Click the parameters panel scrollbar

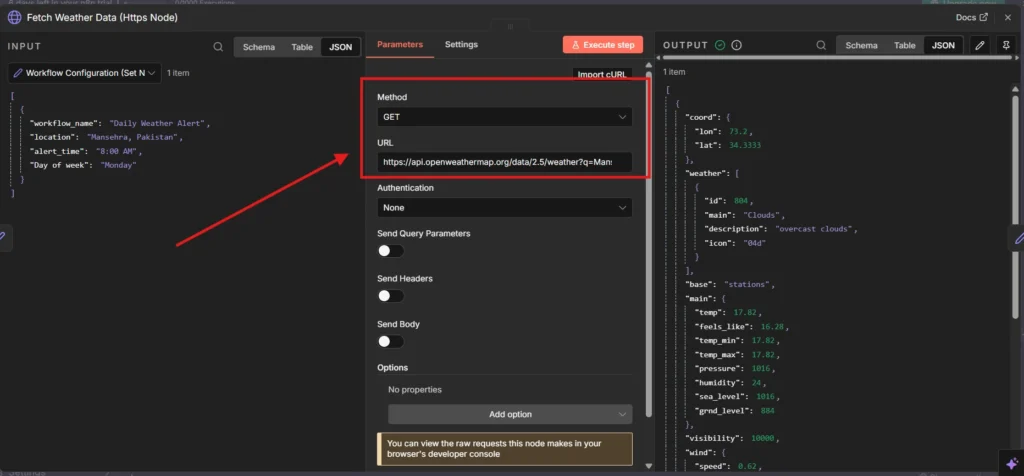648,242
